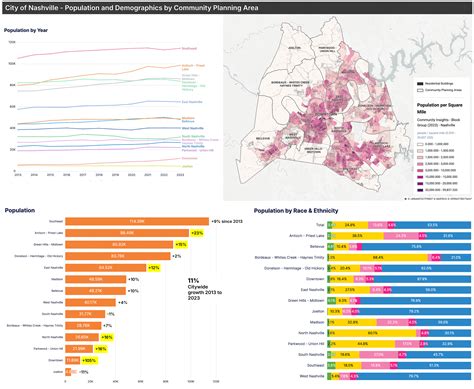Click the light pink segment of the Madison race bar
474x389 pixels.
[393, 322]
